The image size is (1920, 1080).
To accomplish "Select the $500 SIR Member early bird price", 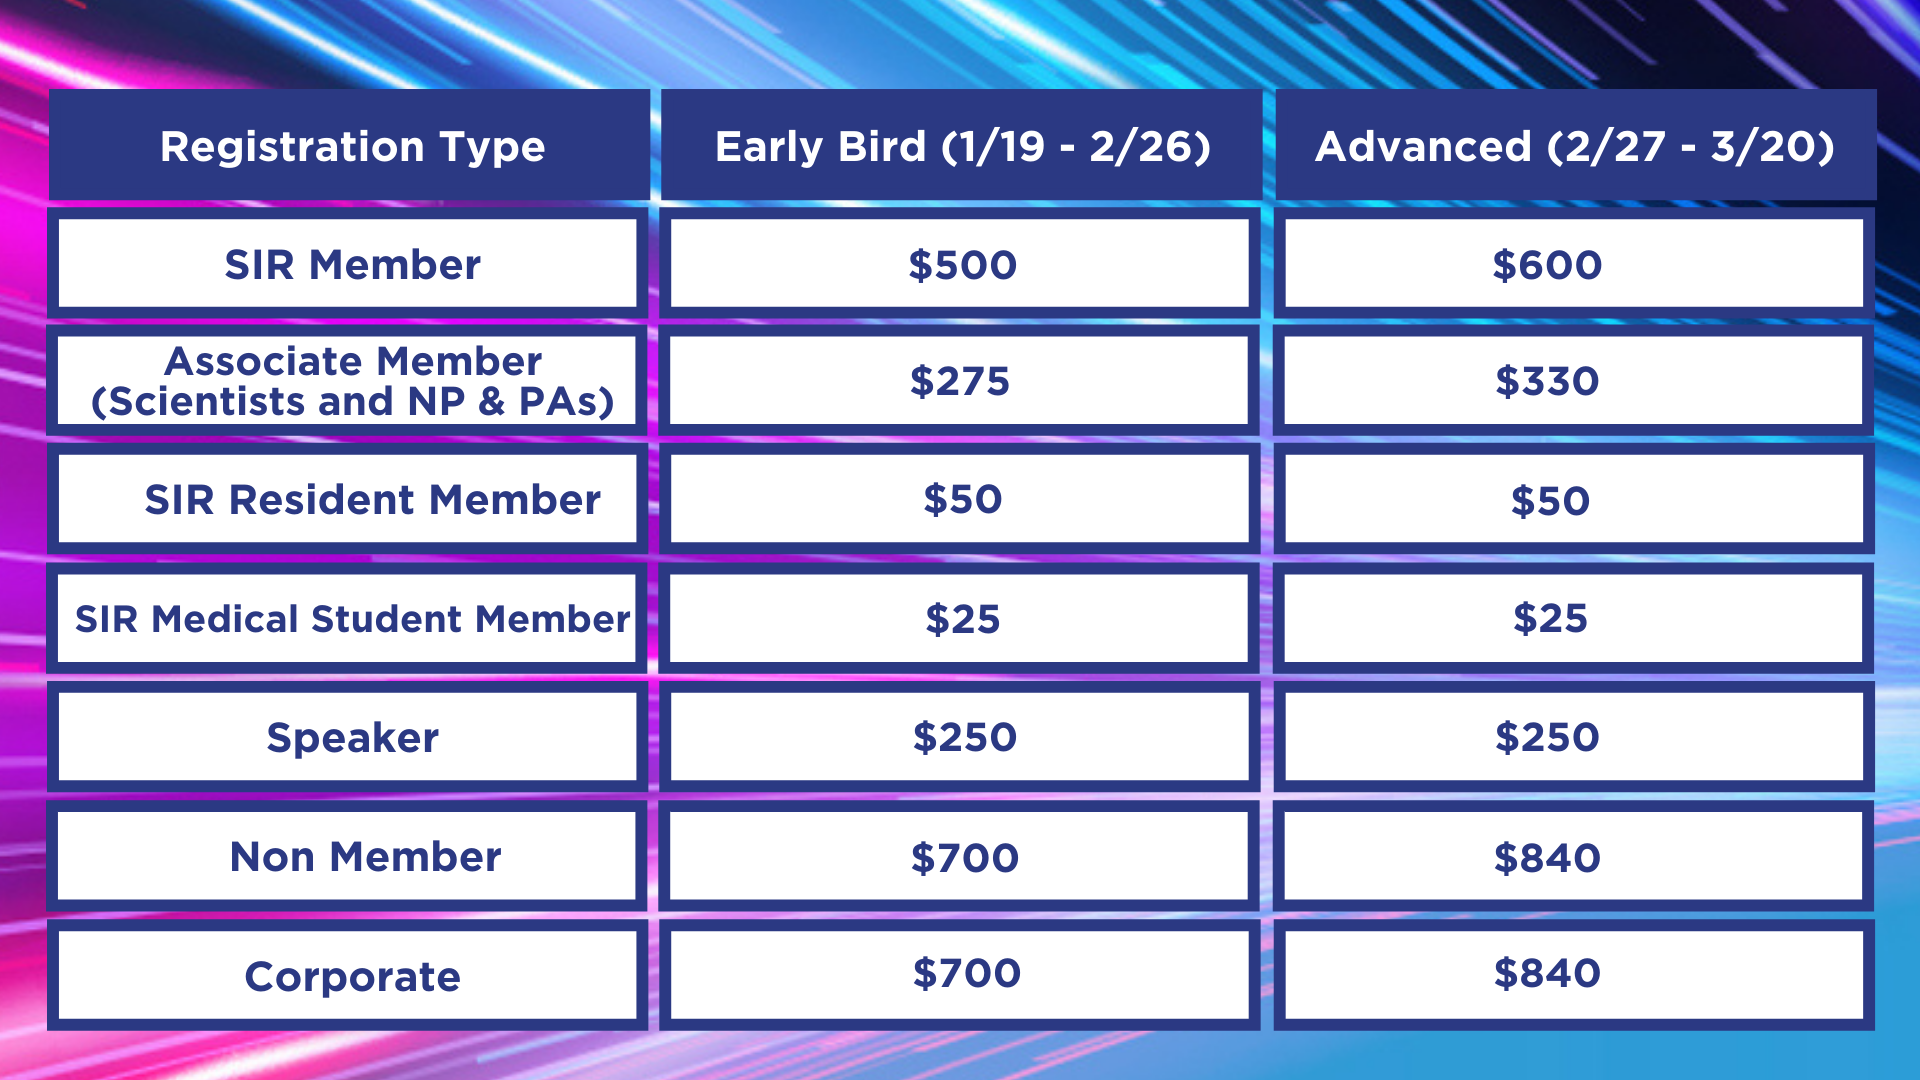I will tap(960, 263).
